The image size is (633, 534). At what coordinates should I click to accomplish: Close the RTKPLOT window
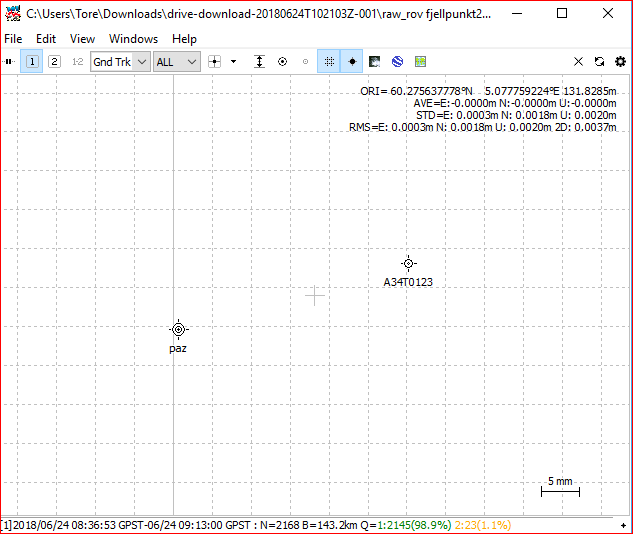click(x=608, y=13)
